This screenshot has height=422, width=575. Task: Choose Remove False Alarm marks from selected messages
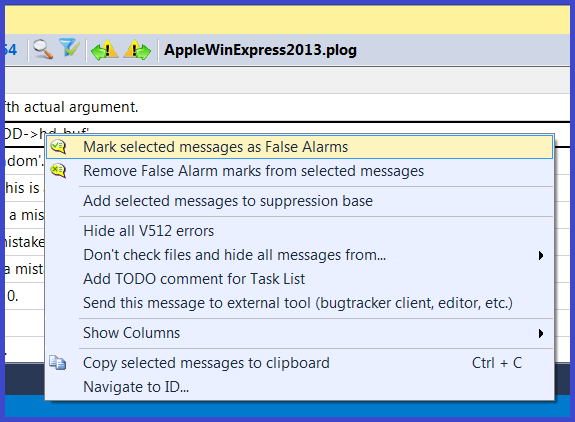(x=300, y=171)
